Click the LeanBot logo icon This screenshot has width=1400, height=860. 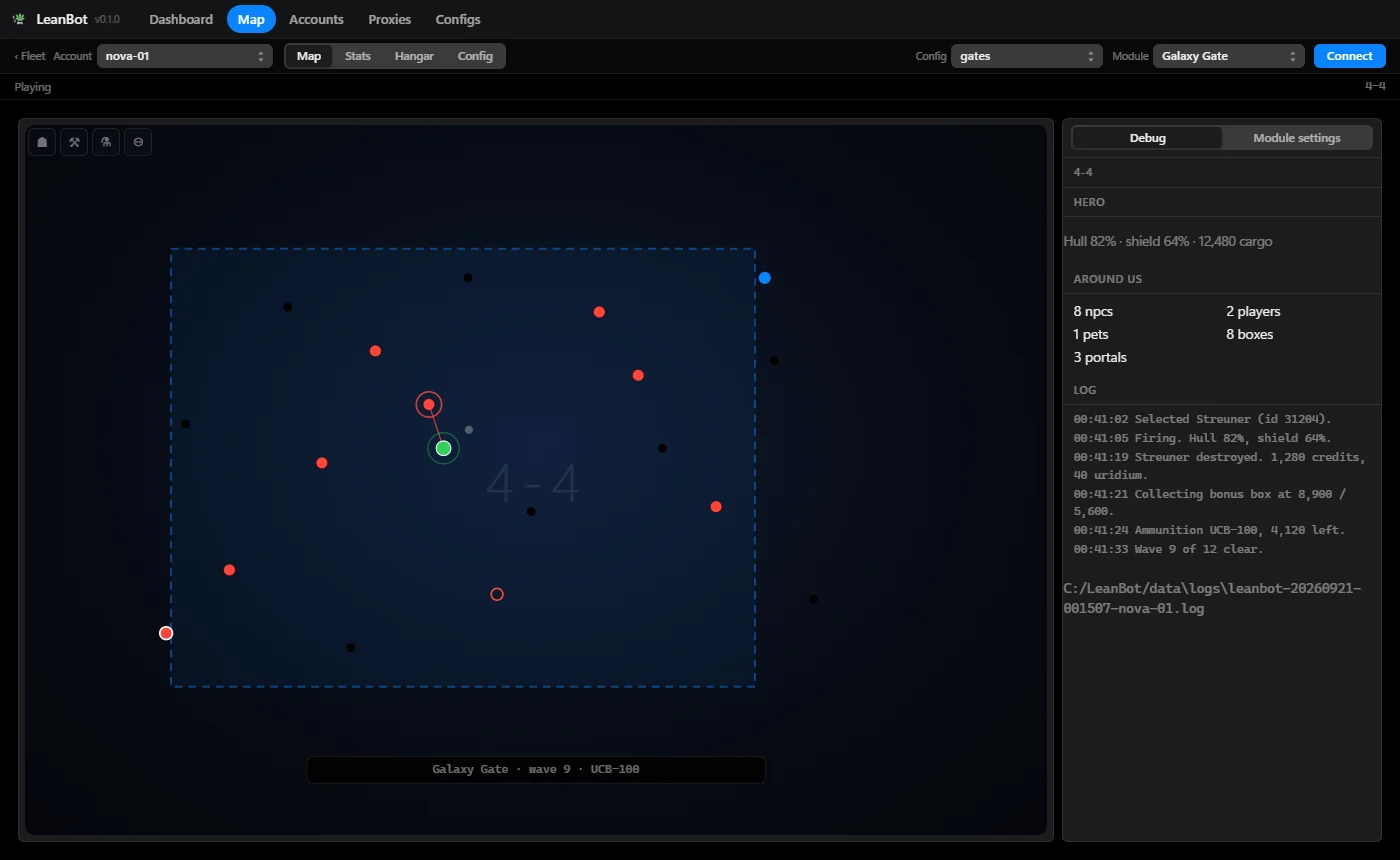[18, 19]
